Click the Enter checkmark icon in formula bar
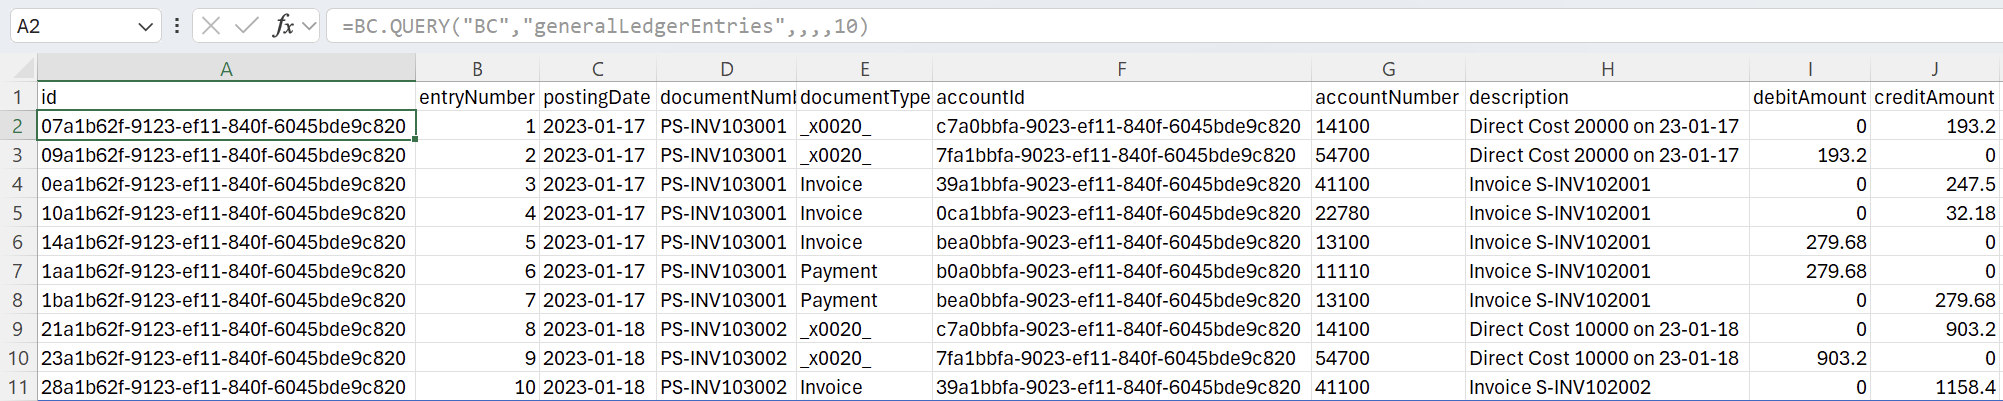This screenshot has width=2003, height=401. (x=246, y=26)
